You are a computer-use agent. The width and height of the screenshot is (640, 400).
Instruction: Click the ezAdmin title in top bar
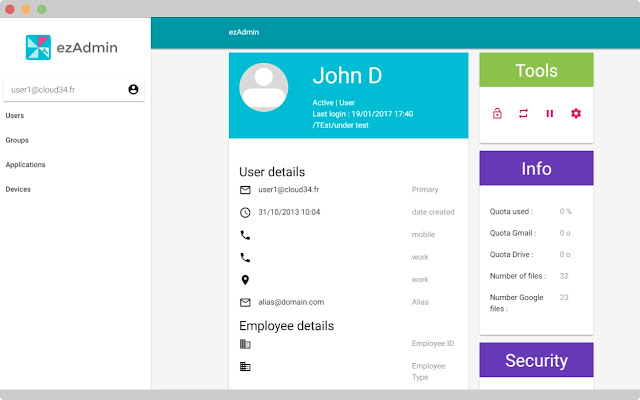pos(244,32)
